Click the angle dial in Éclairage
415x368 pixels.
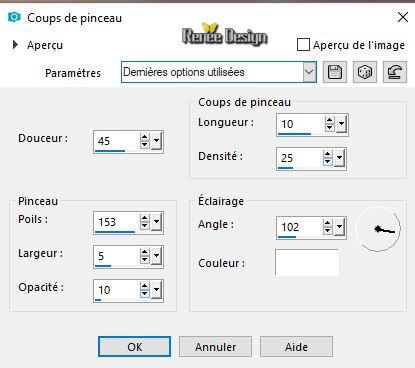(378, 229)
